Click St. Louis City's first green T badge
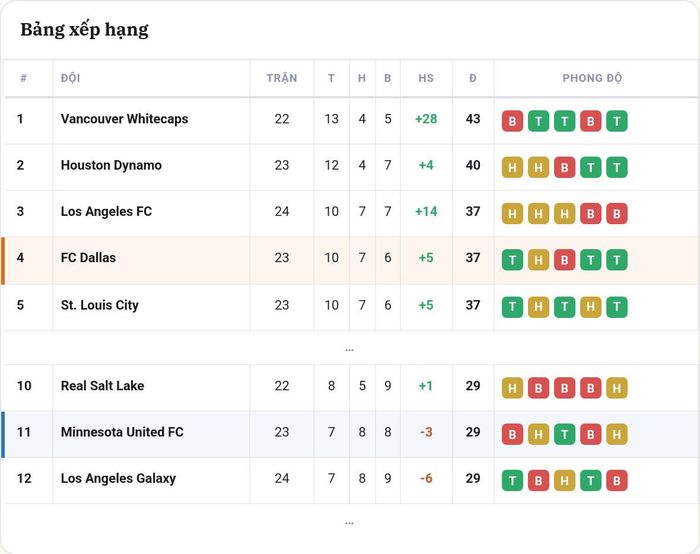 (512, 307)
